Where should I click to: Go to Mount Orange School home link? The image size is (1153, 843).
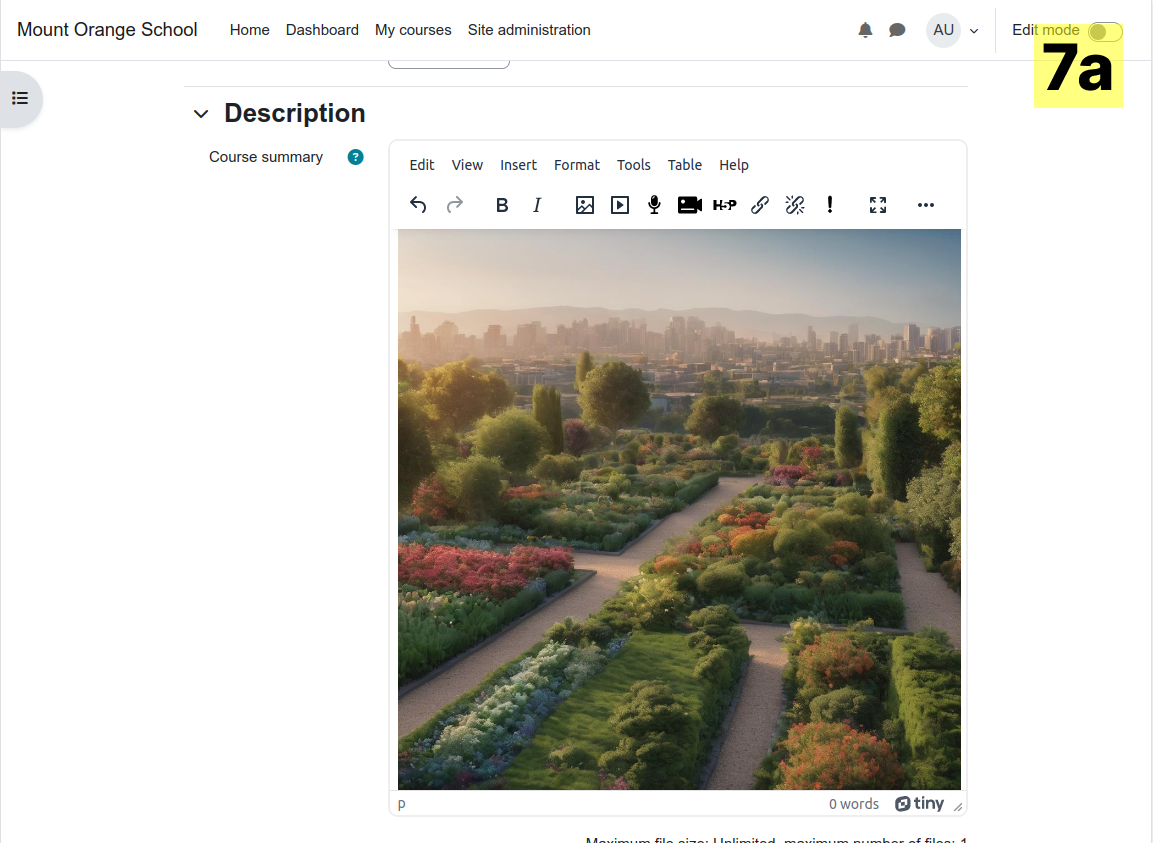click(x=107, y=29)
